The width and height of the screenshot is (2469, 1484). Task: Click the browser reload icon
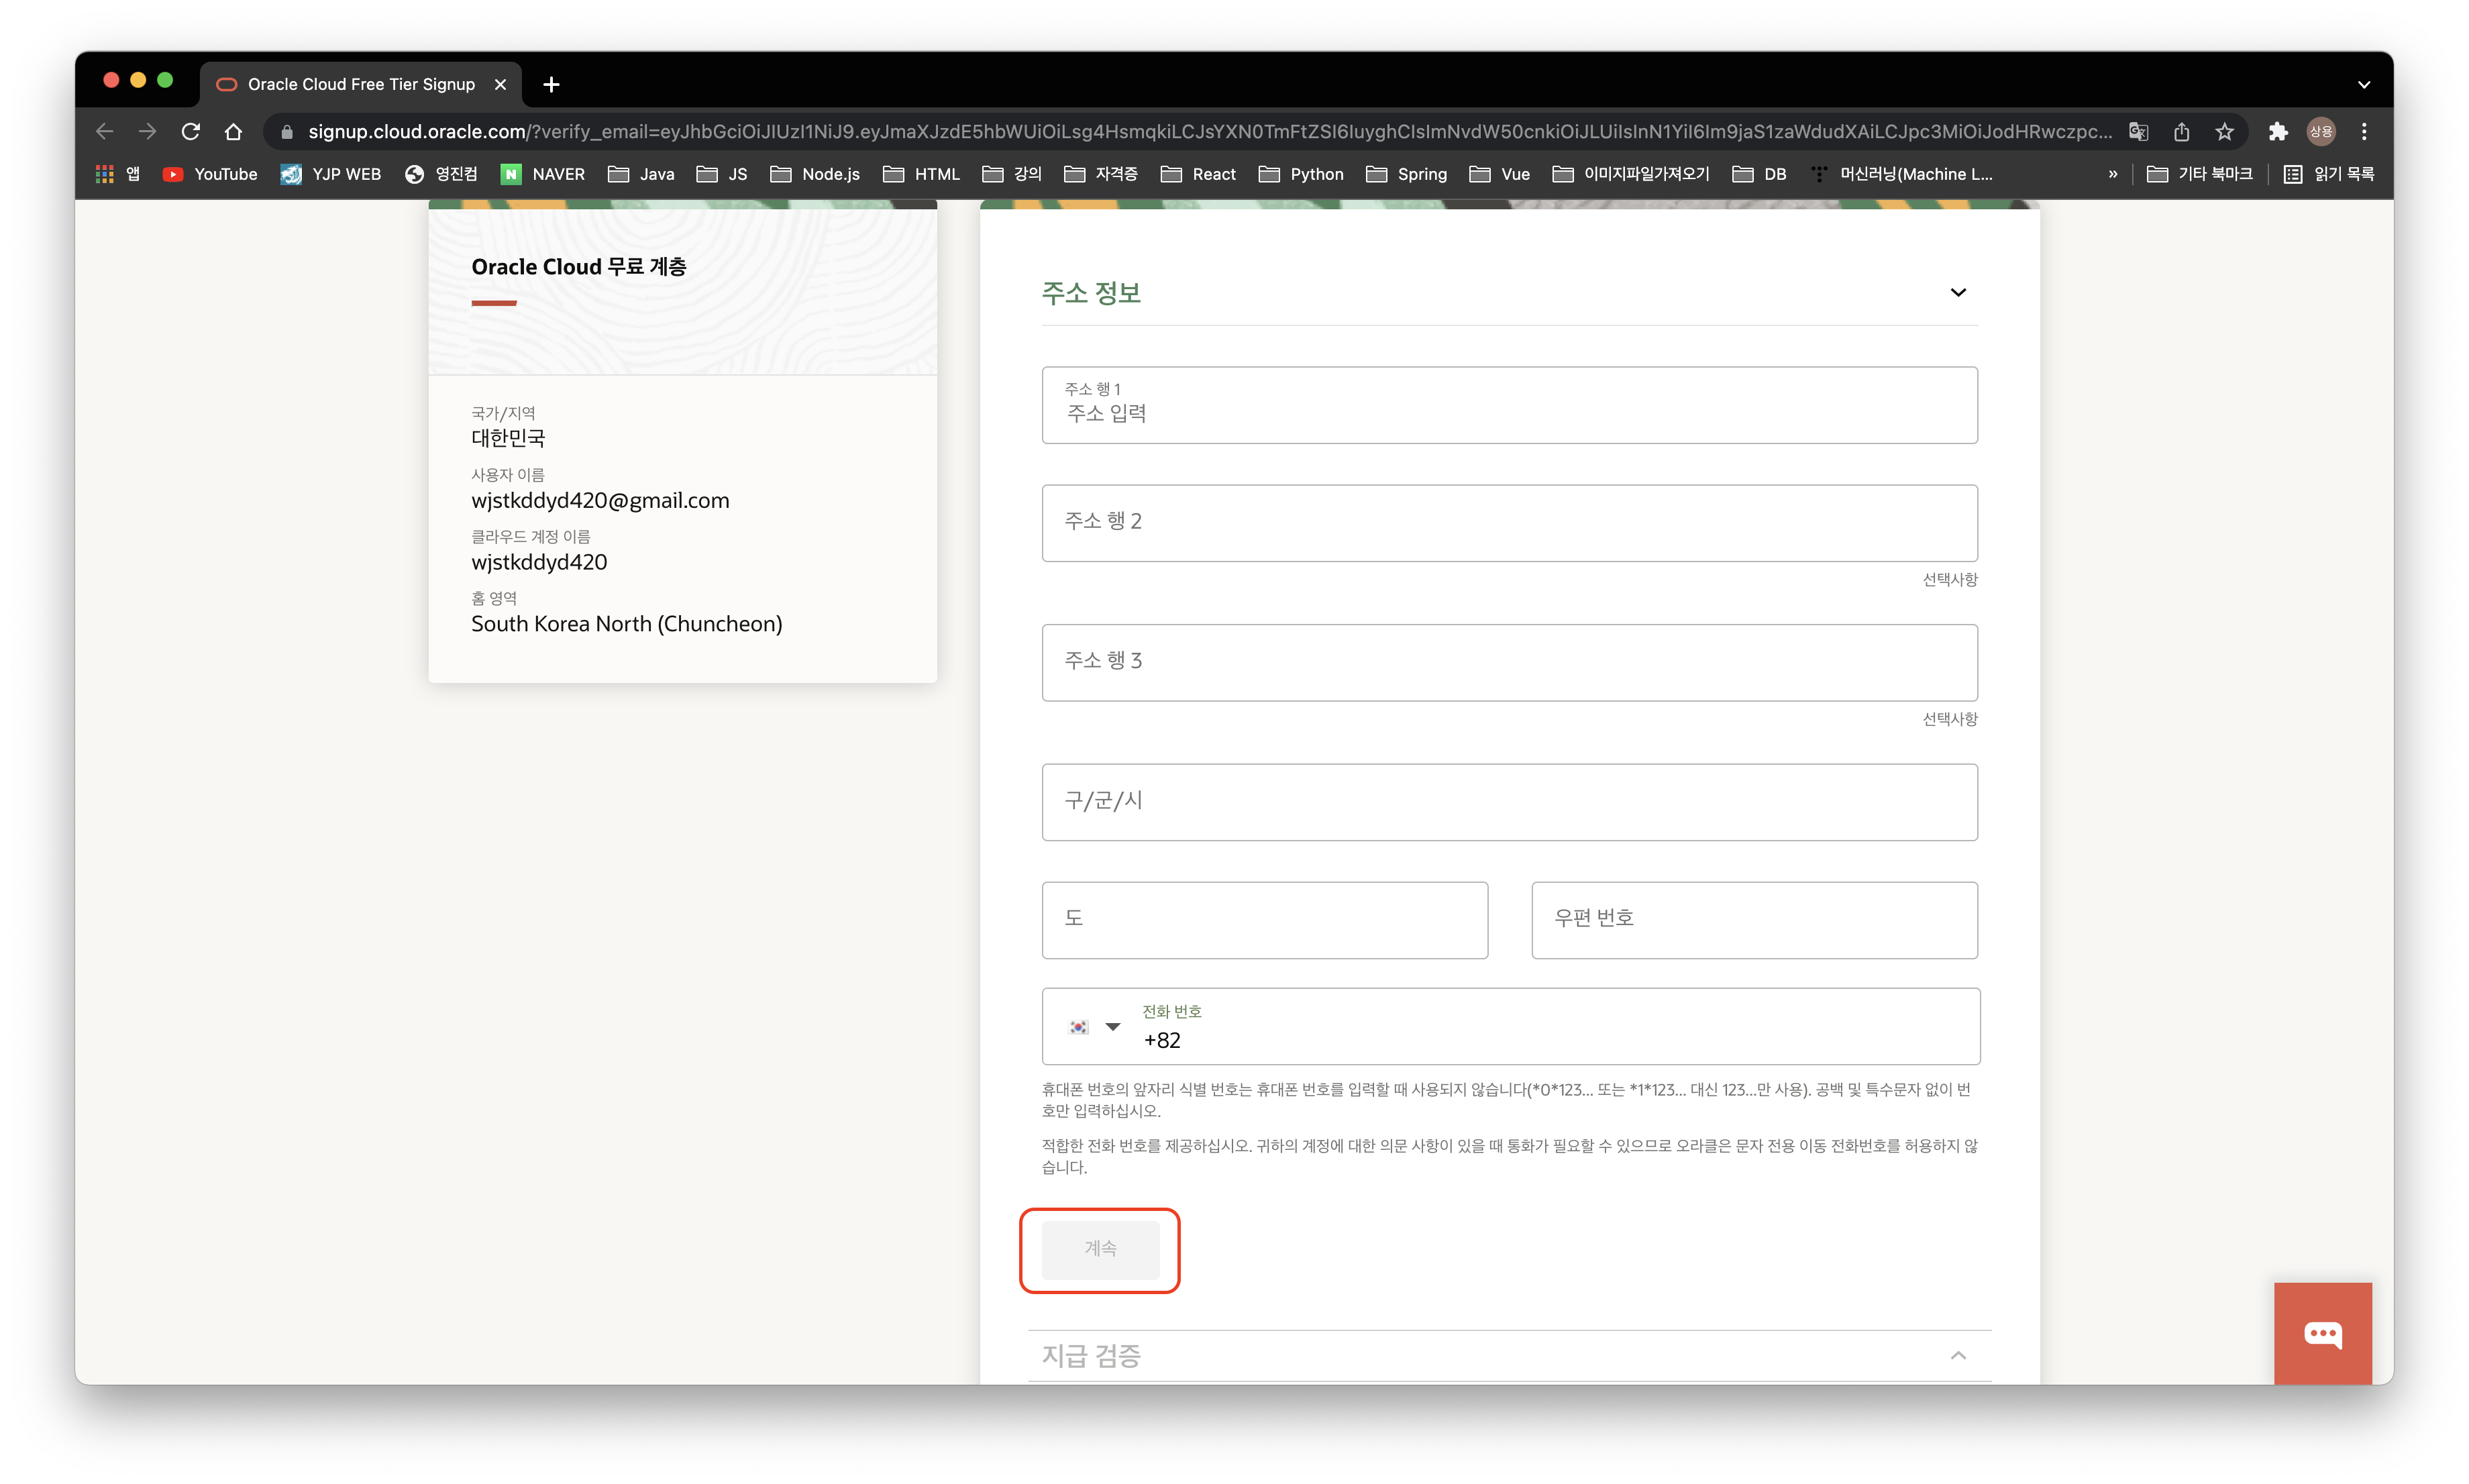191,131
